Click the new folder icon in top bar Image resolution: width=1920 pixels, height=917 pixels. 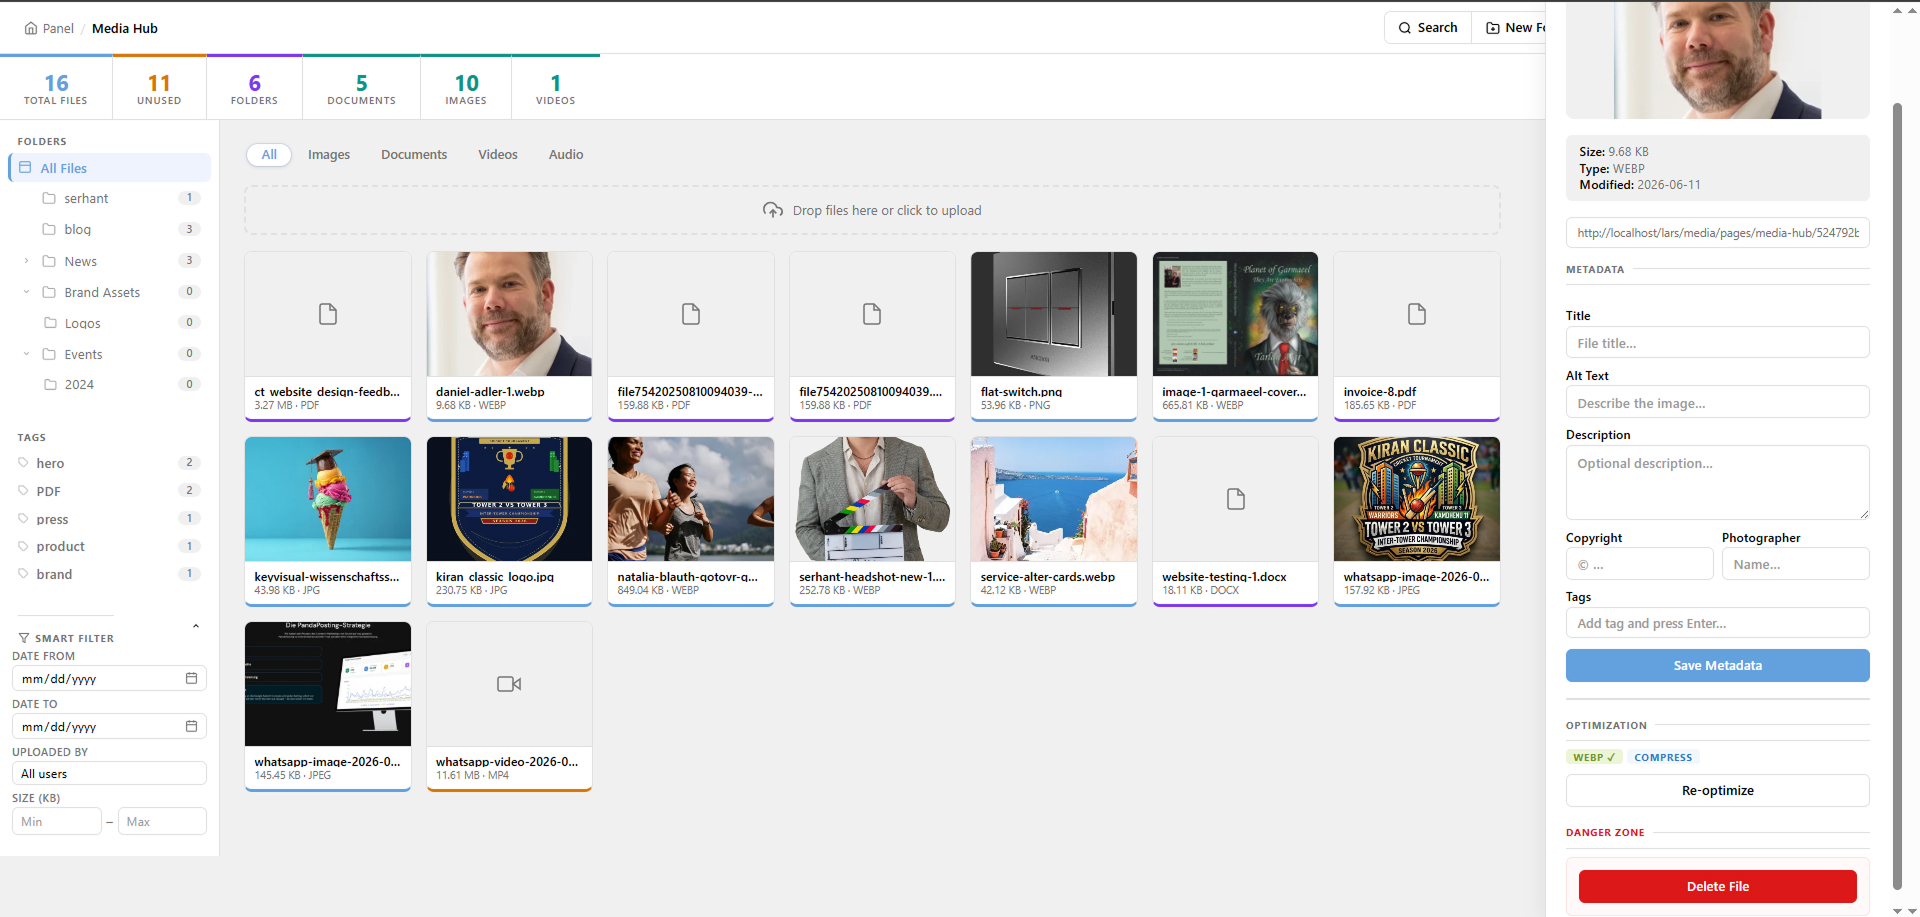(x=1493, y=28)
